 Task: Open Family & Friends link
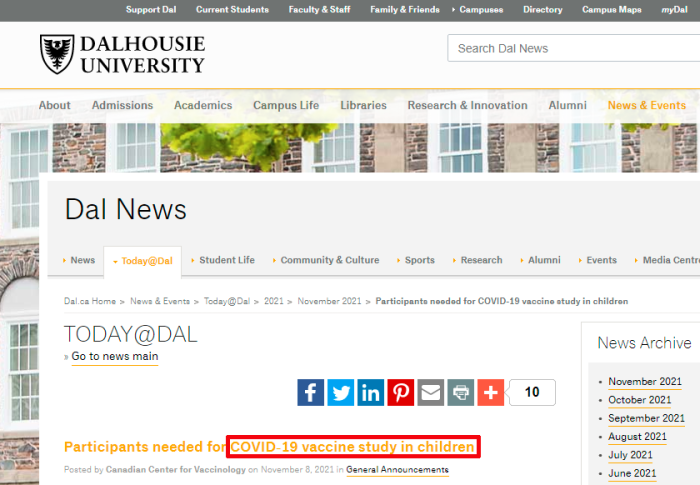tap(404, 9)
